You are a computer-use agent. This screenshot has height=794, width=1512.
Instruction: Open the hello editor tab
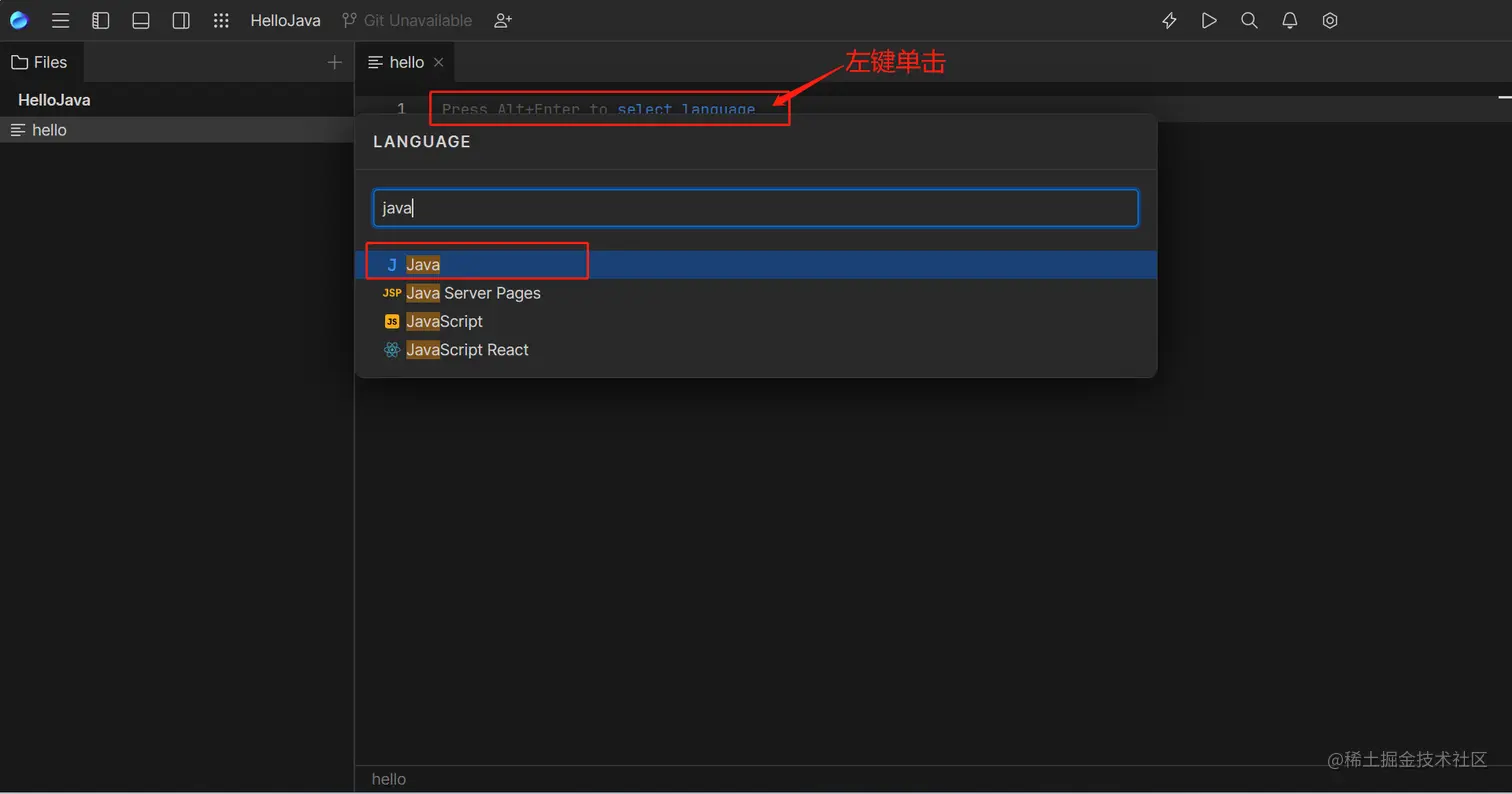click(x=405, y=62)
